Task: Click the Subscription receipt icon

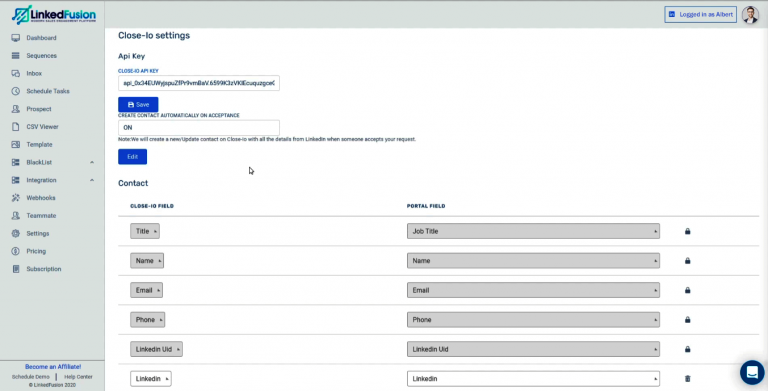Action: pyautogui.click(x=16, y=269)
